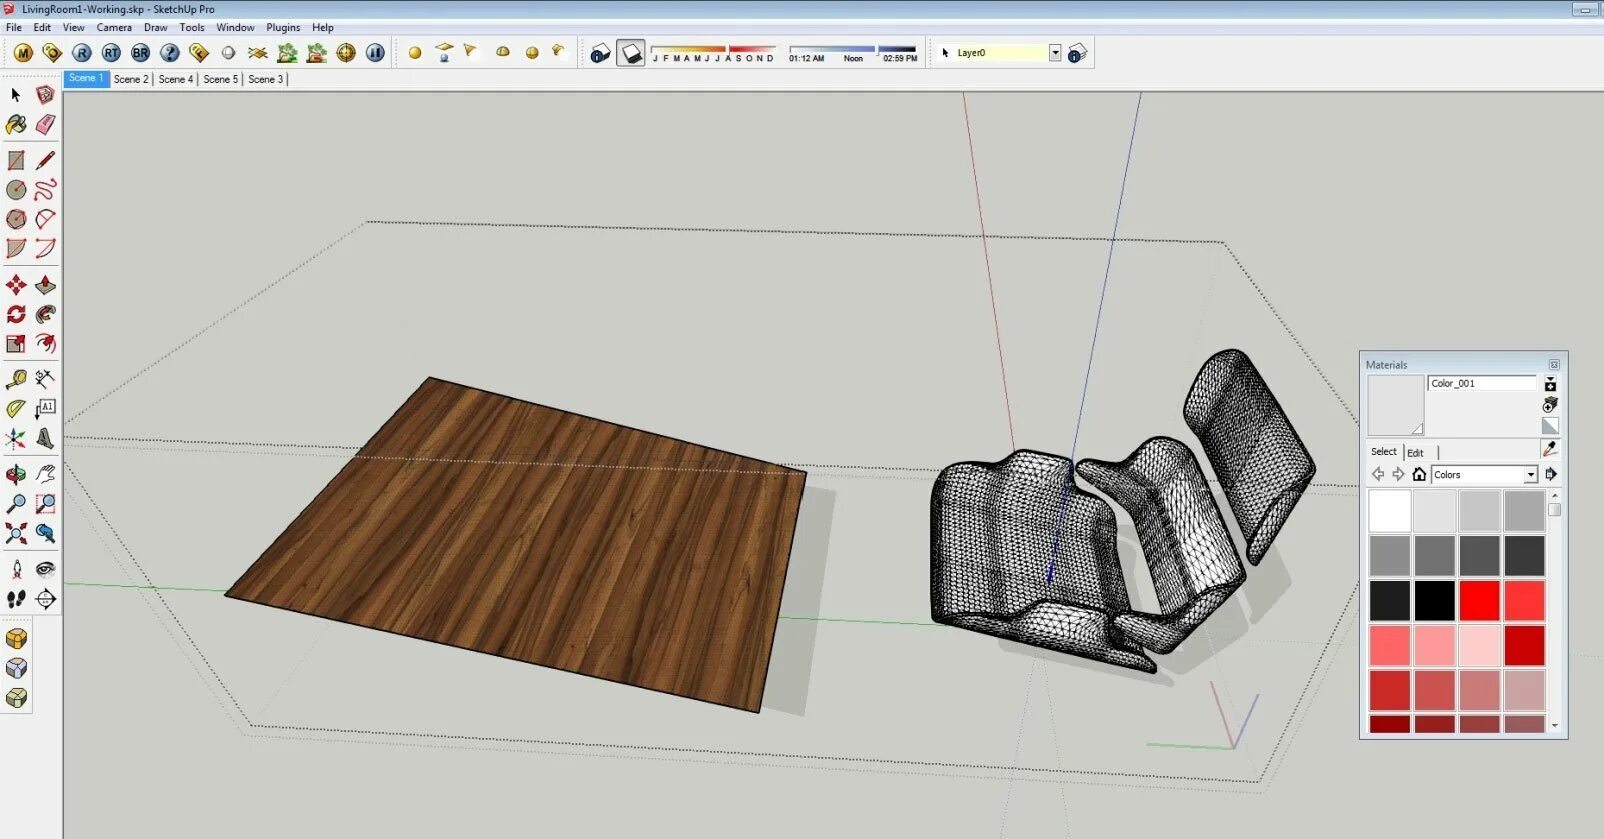Pick the Zoom Window tool
The image size is (1604, 839).
45,504
